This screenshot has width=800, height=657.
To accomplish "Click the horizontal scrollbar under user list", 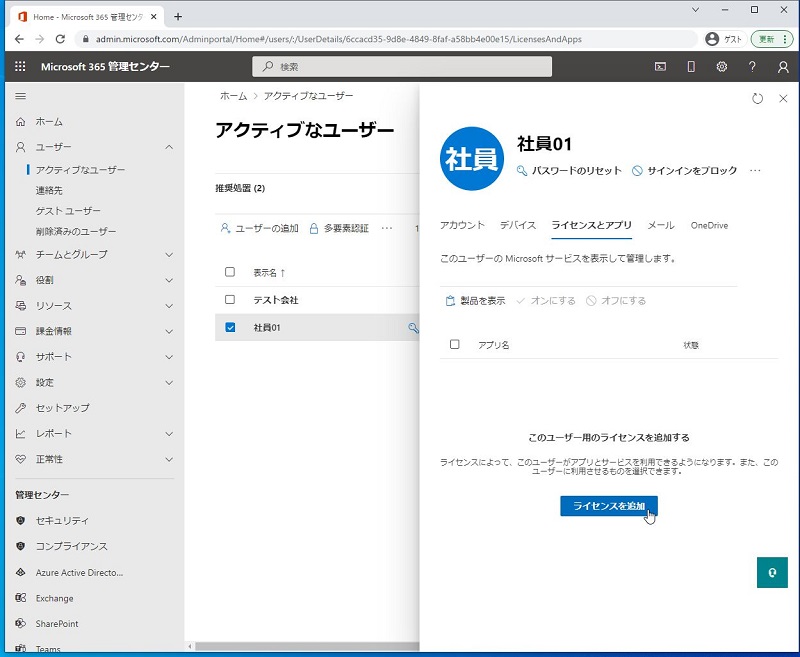I will click(x=306, y=646).
